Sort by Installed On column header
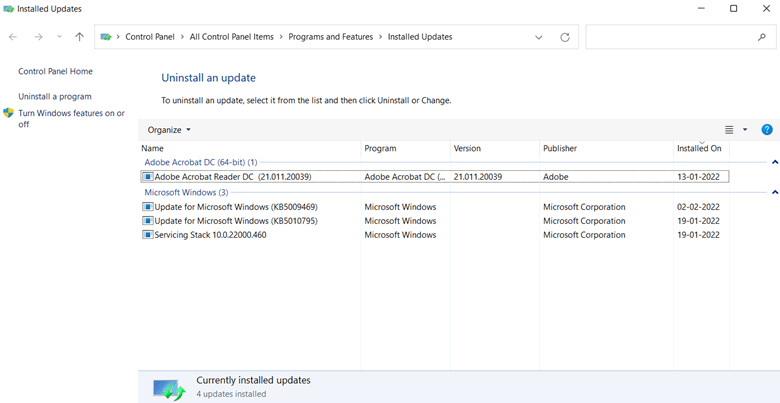This screenshot has height=403, width=780. [701, 148]
